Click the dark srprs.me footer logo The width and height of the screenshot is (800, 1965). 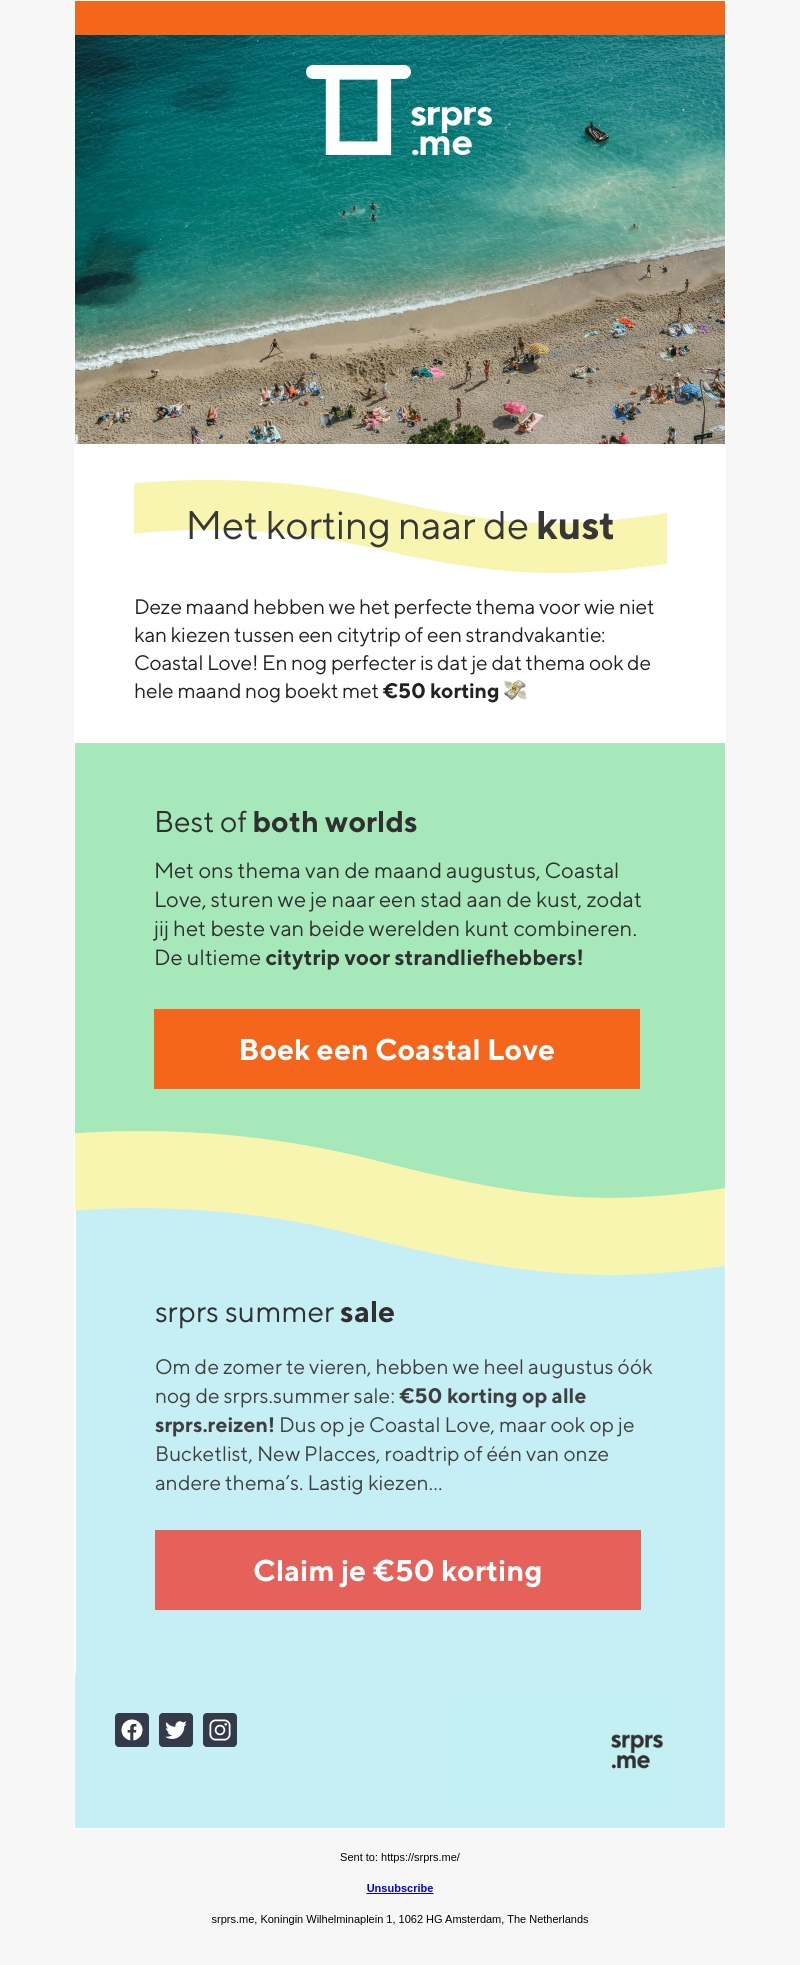tap(636, 1751)
